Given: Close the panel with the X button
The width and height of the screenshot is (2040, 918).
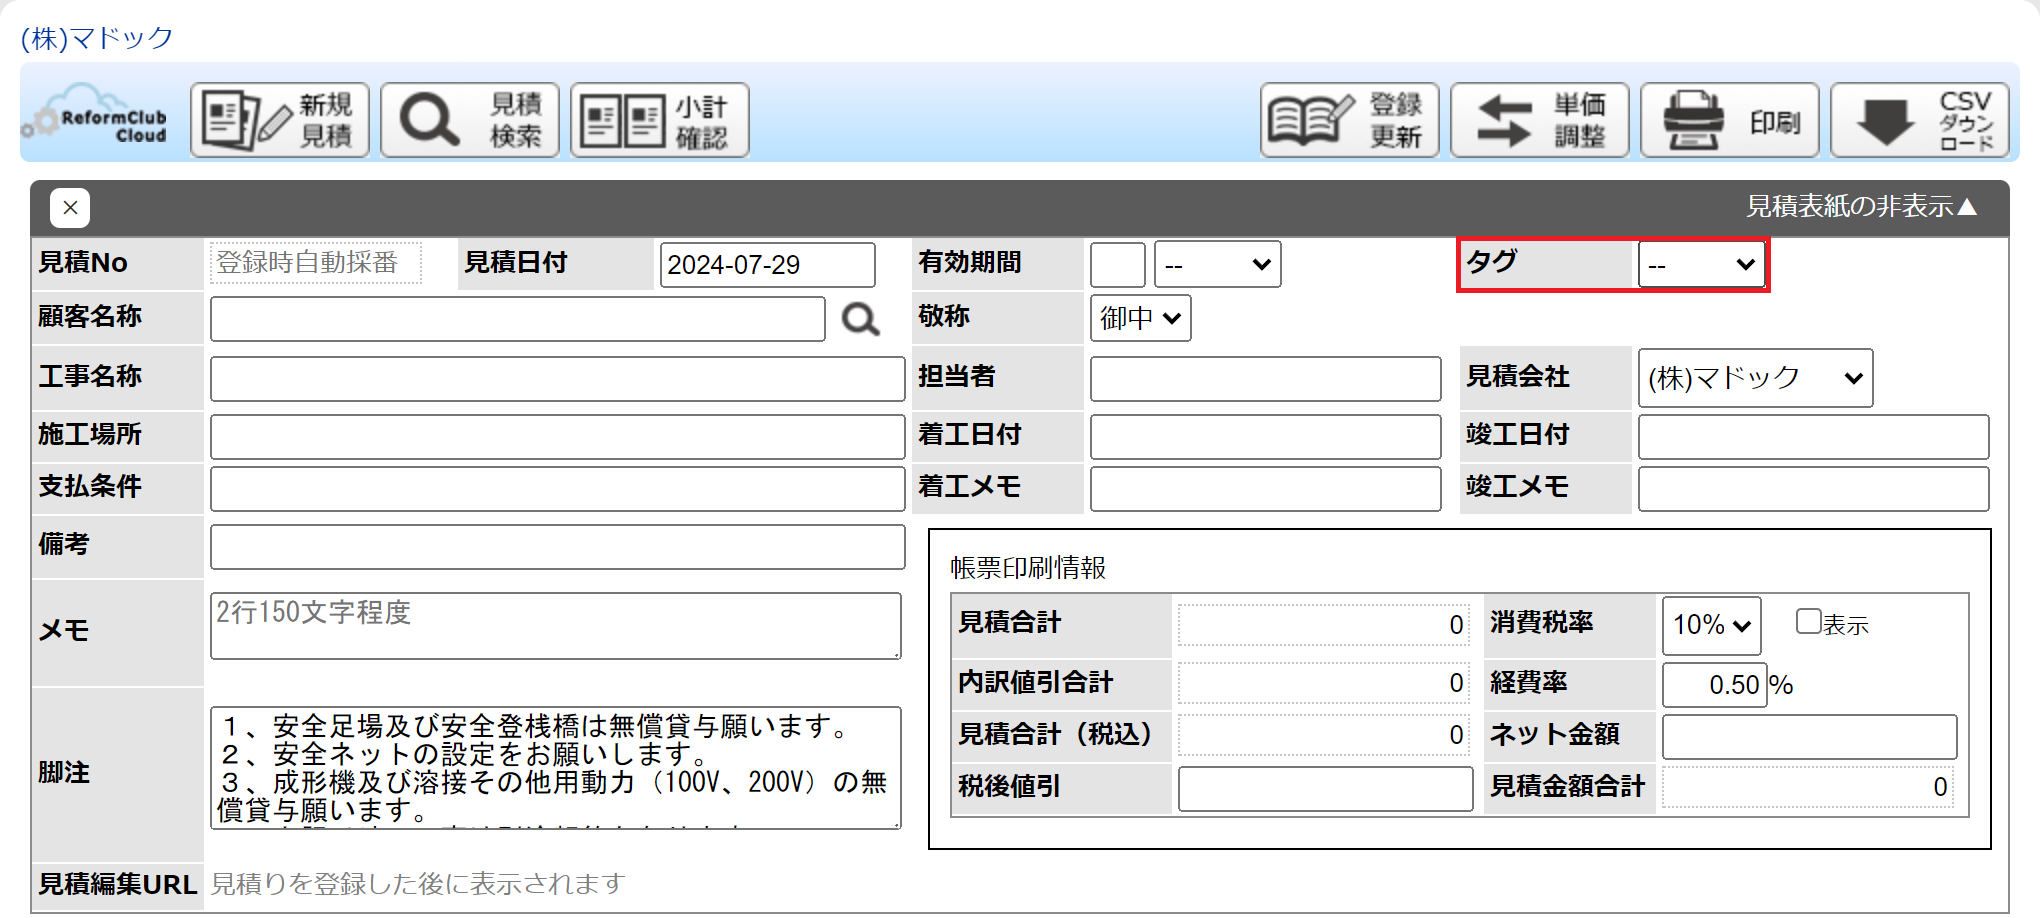Looking at the screenshot, I should coord(70,208).
